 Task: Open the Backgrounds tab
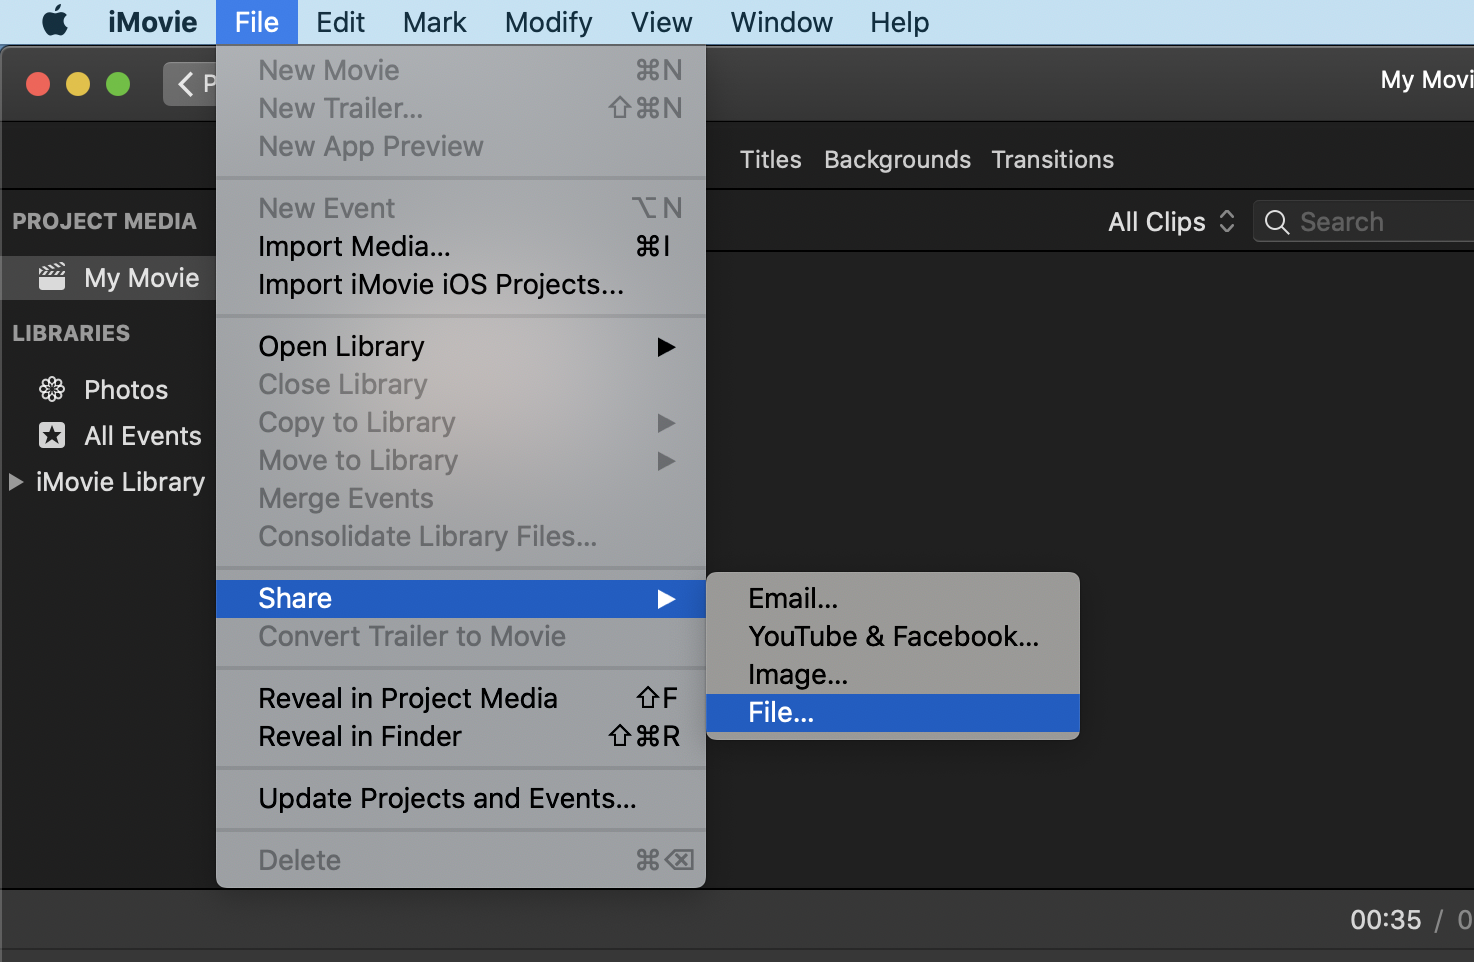tap(897, 160)
